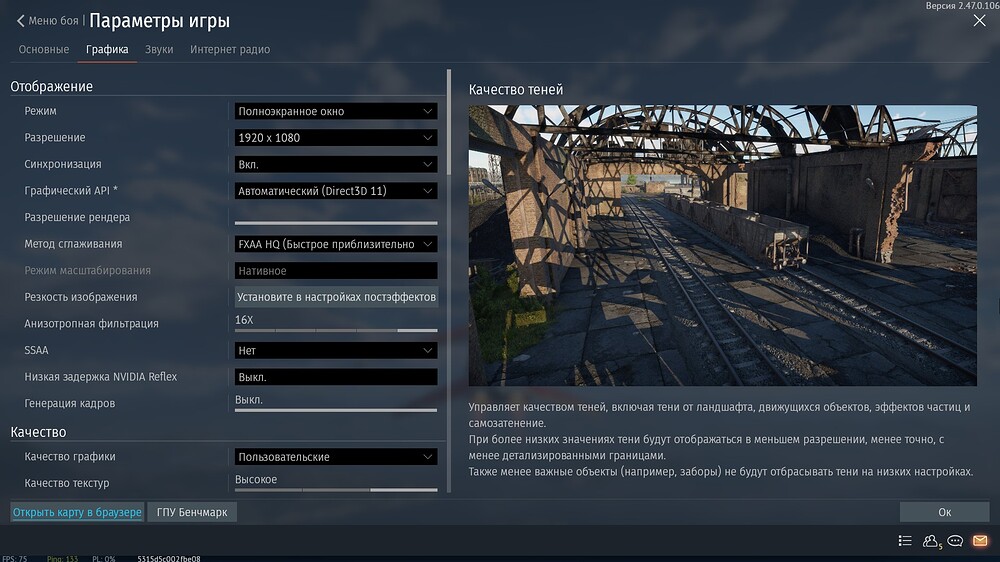Open the contacts/friends icon
Viewport: 1000px width, 562px height.
(x=931, y=542)
